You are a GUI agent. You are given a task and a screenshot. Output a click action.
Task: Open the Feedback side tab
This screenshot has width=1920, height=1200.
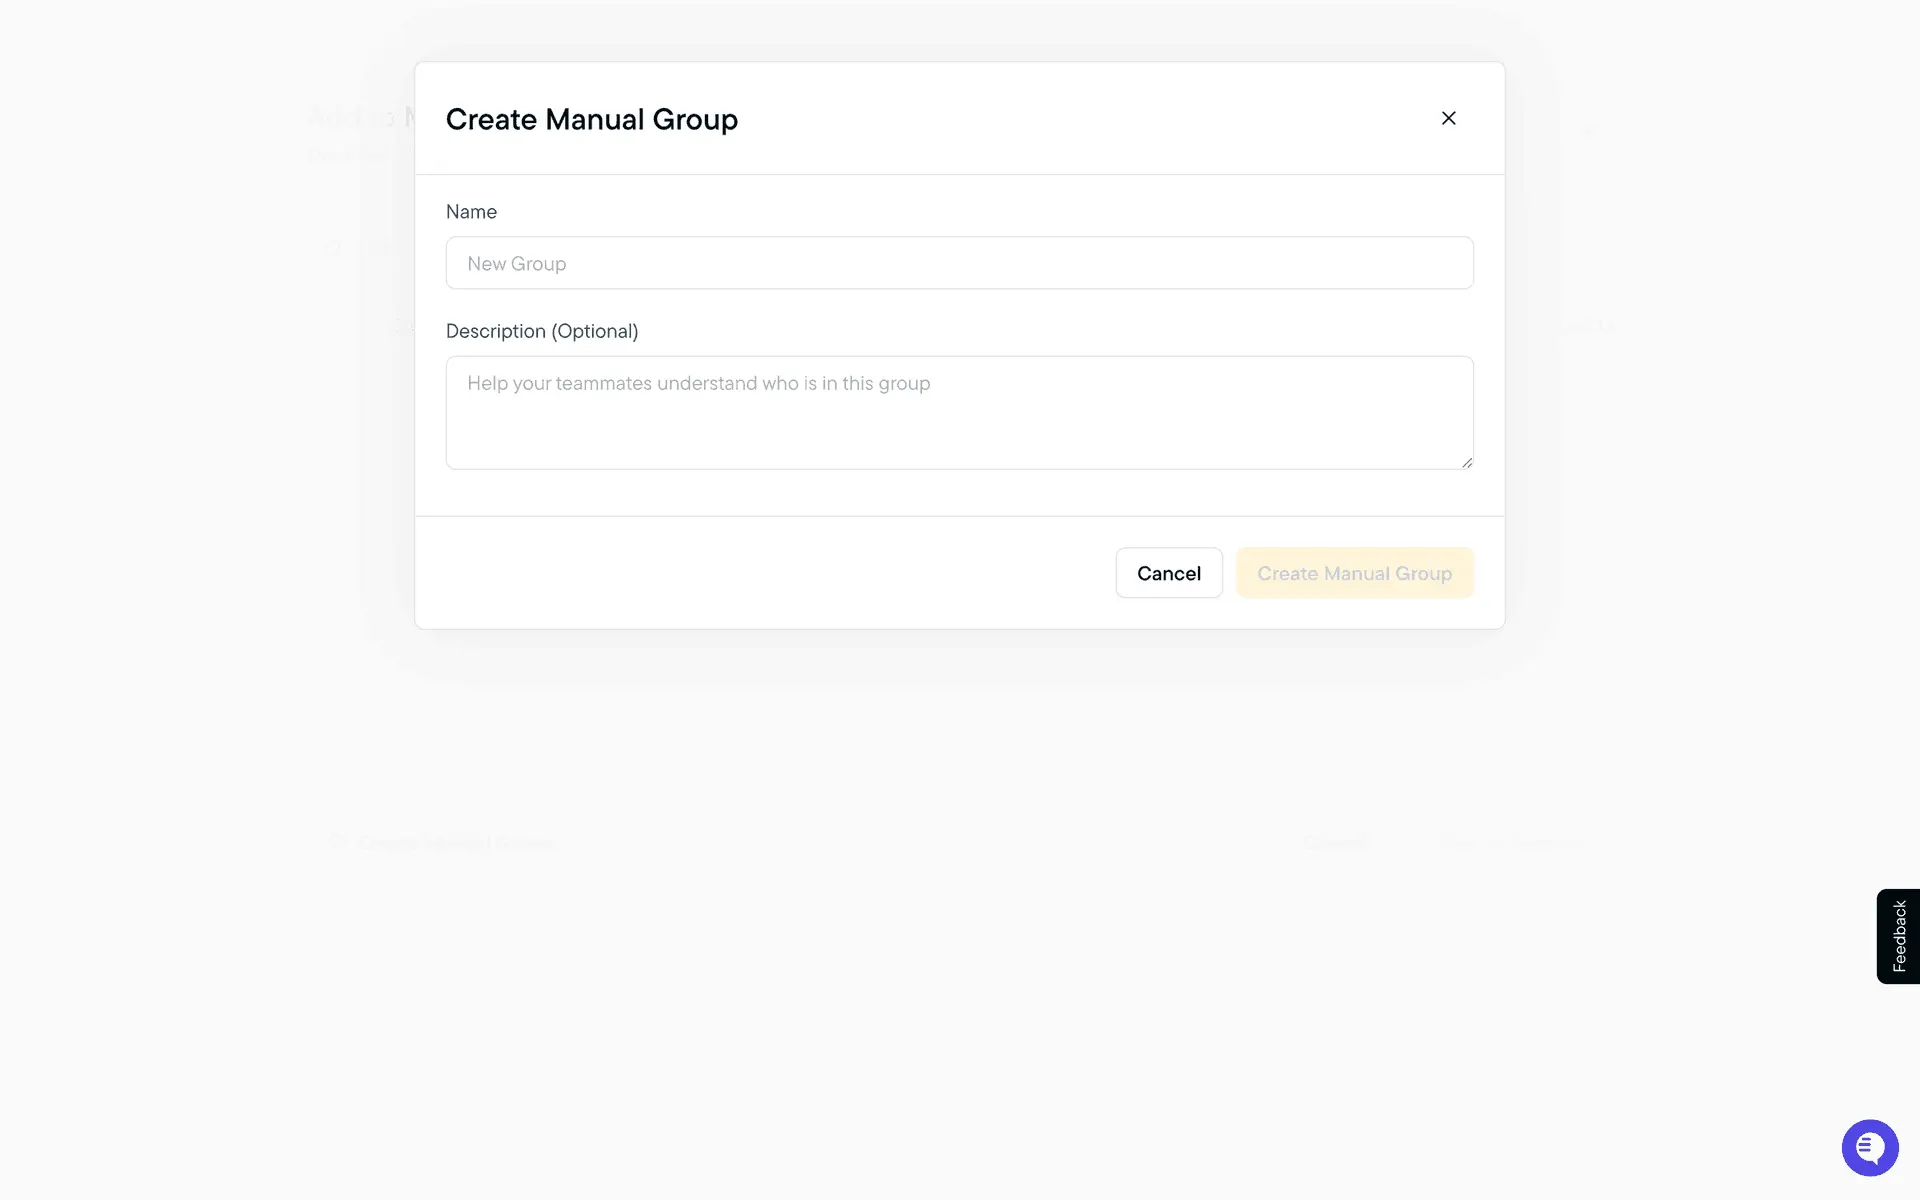coord(1898,936)
